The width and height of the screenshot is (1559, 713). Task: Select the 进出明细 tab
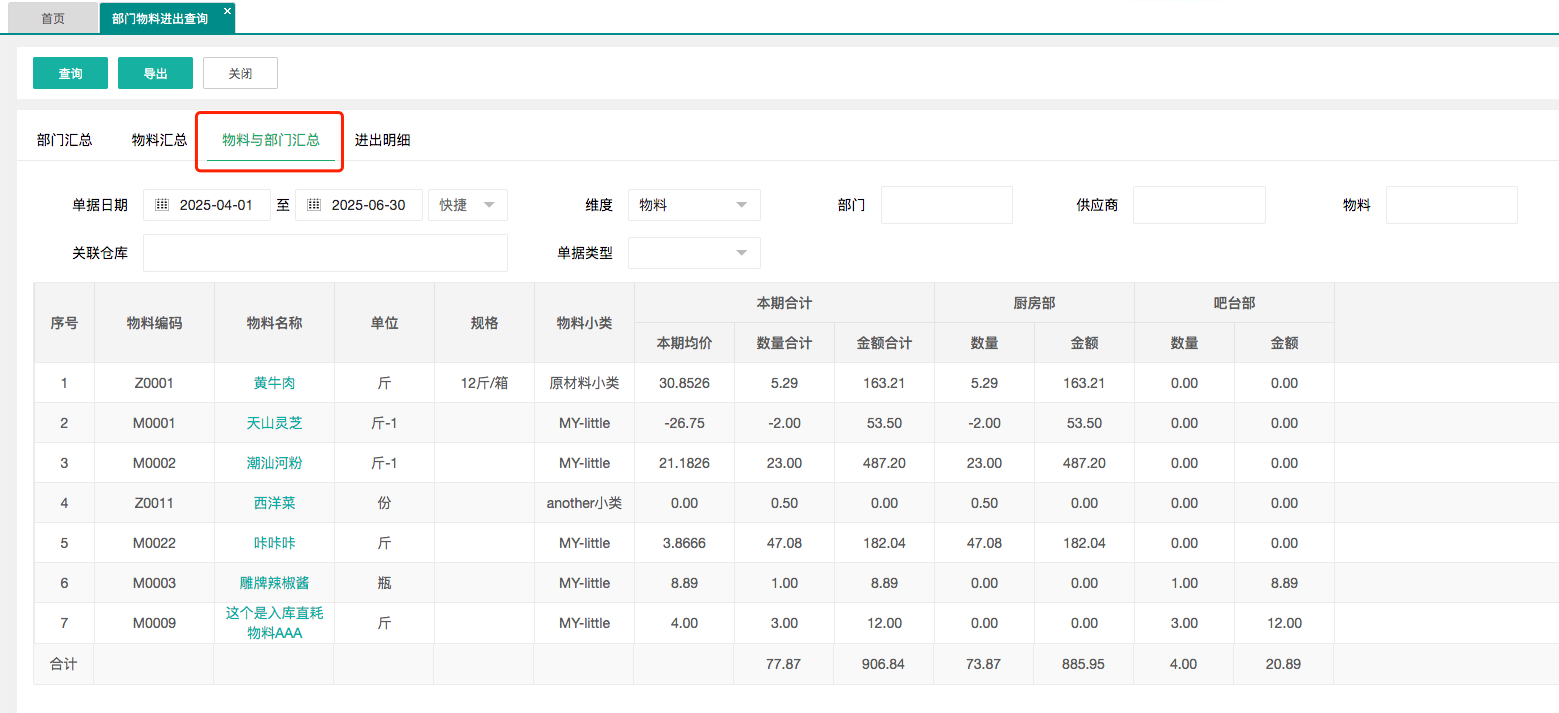click(x=382, y=140)
